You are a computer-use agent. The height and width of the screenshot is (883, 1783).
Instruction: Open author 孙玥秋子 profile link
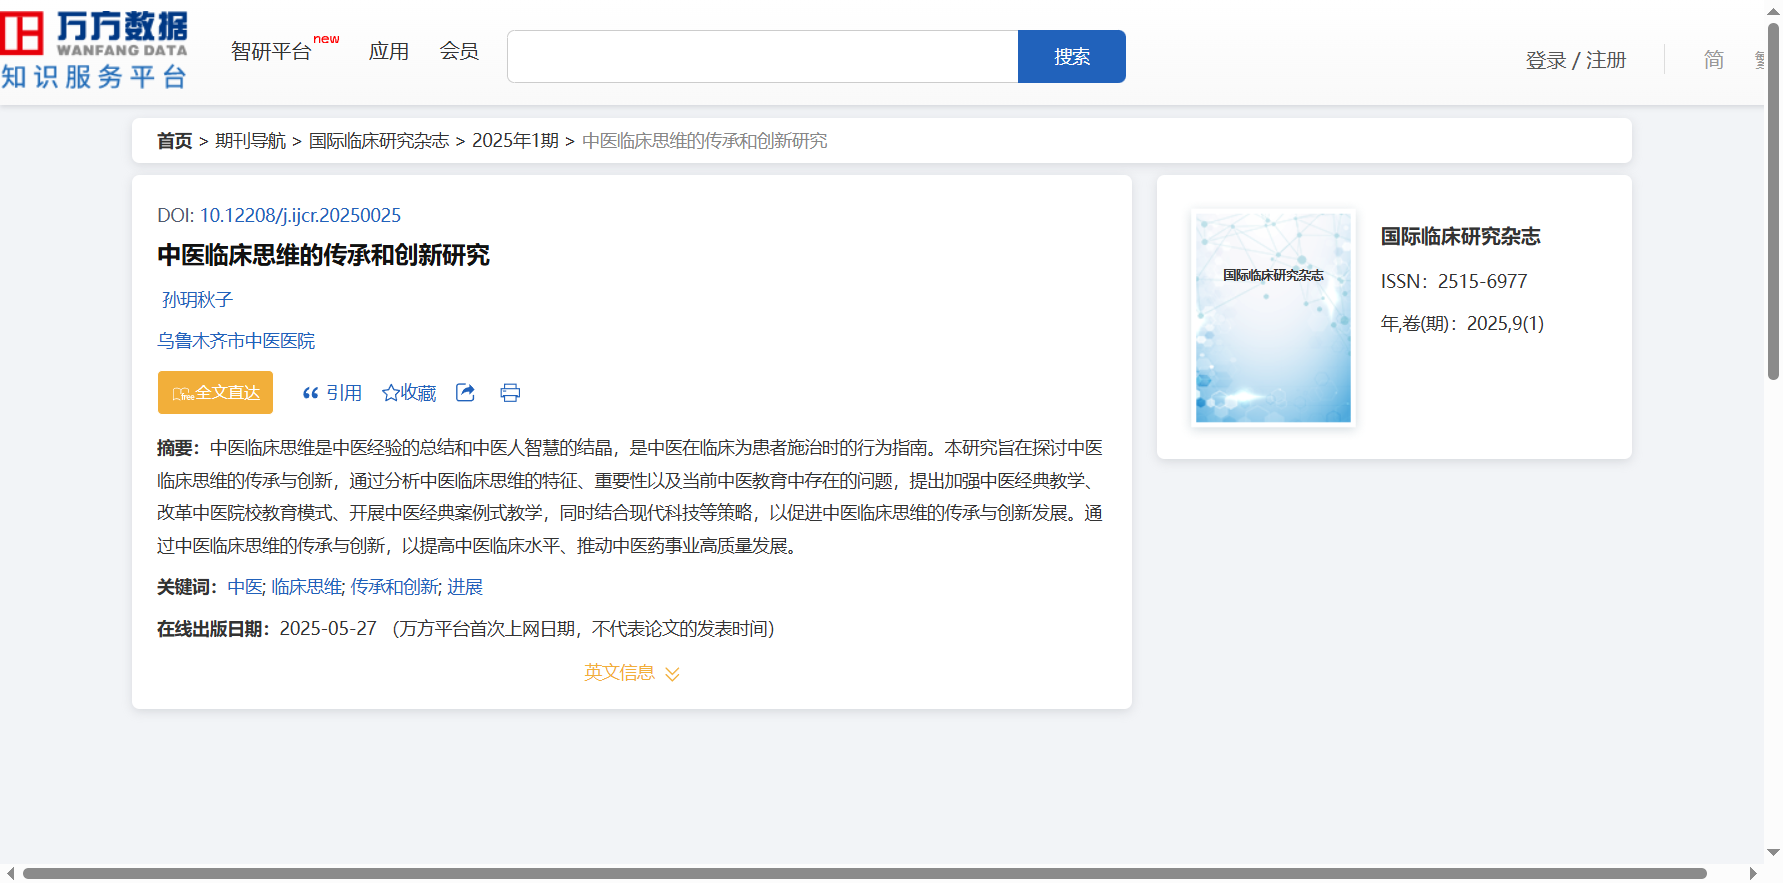point(197,300)
